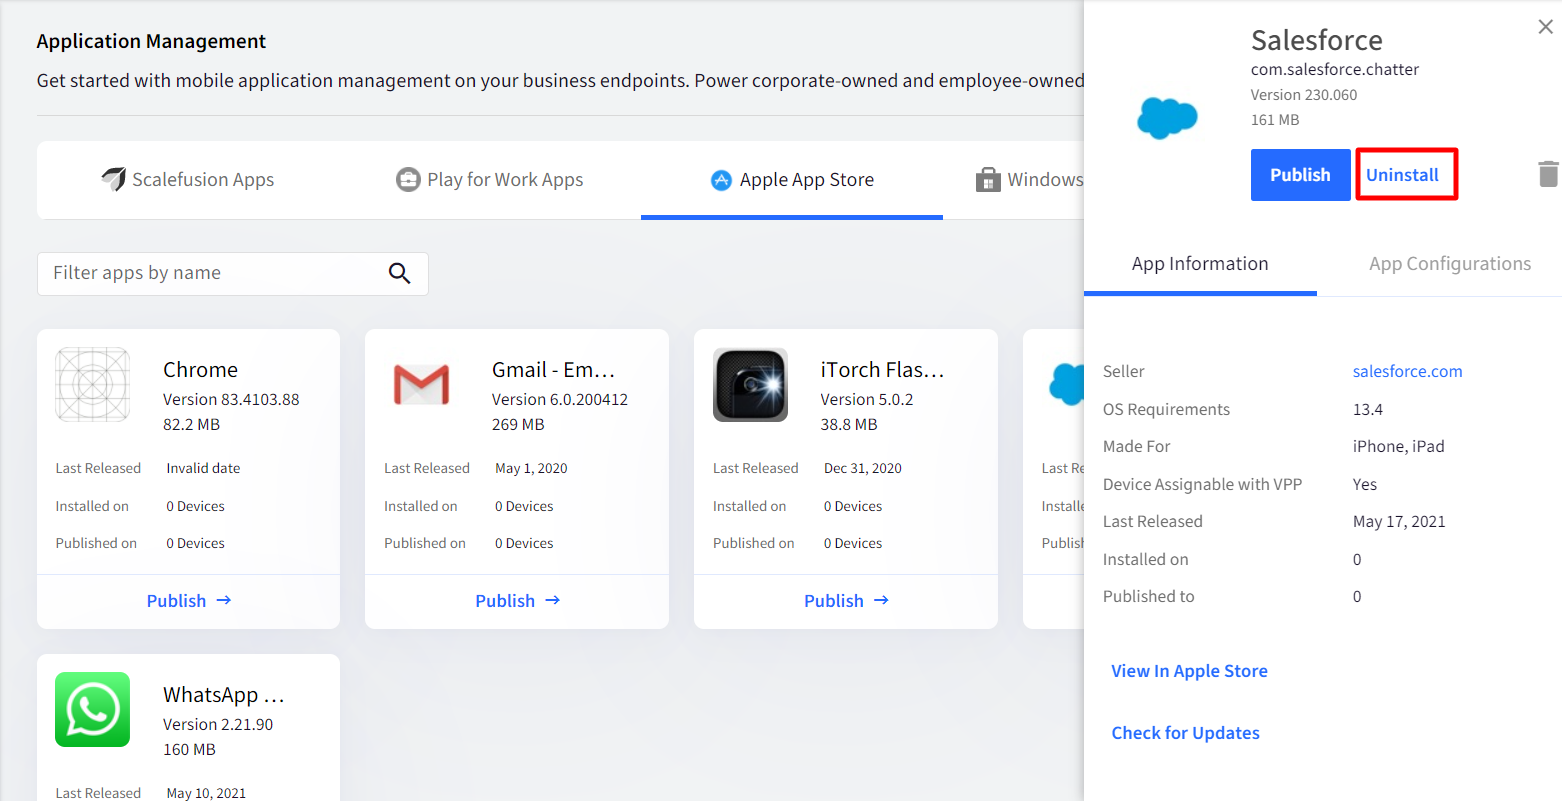Click Version 230.060 text
The image size is (1562, 801).
[1304, 95]
